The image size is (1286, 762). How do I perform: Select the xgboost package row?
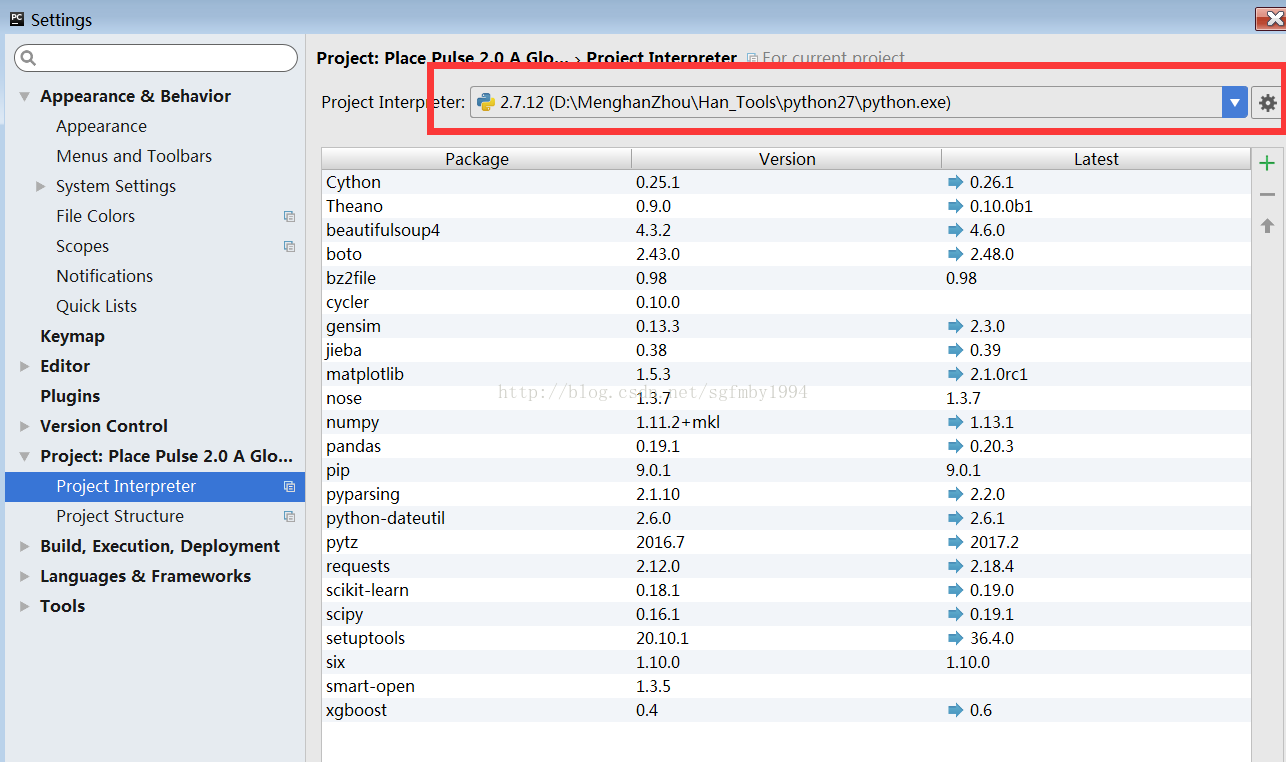(x=786, y=710)
